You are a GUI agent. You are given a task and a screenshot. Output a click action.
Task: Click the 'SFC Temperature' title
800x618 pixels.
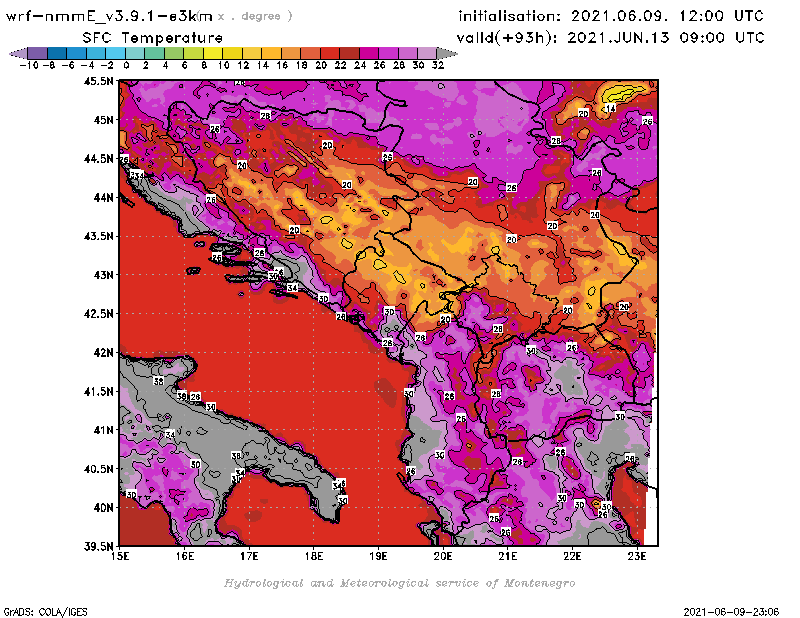coord(153,38)
